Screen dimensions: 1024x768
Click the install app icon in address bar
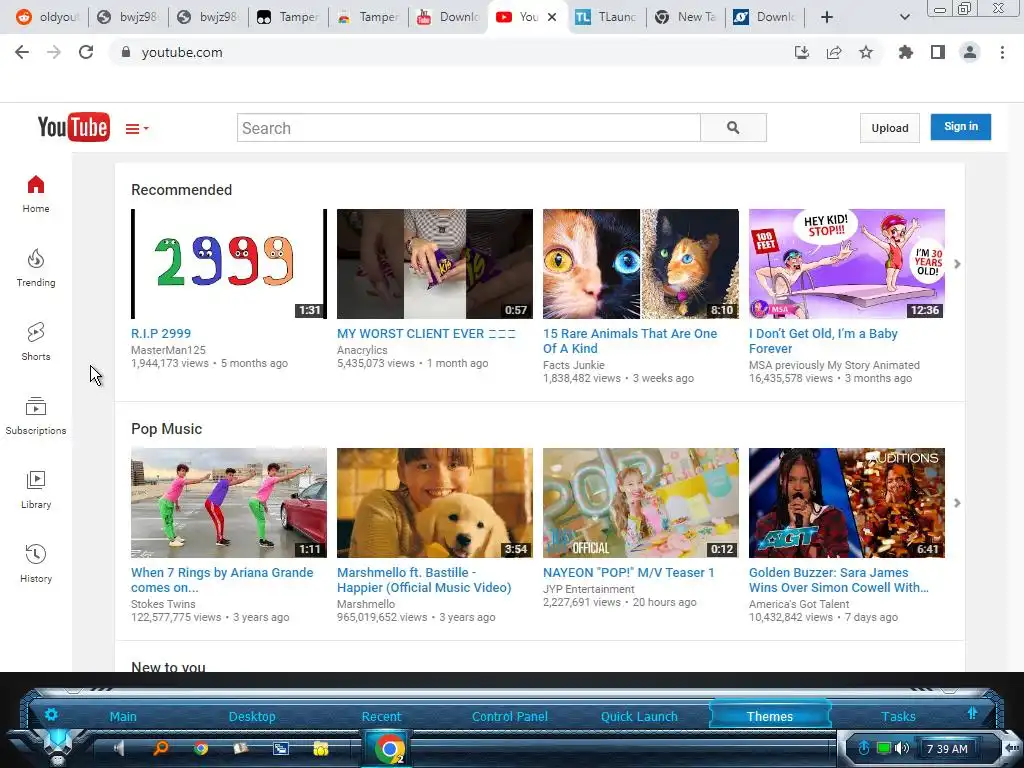(801, 52)
